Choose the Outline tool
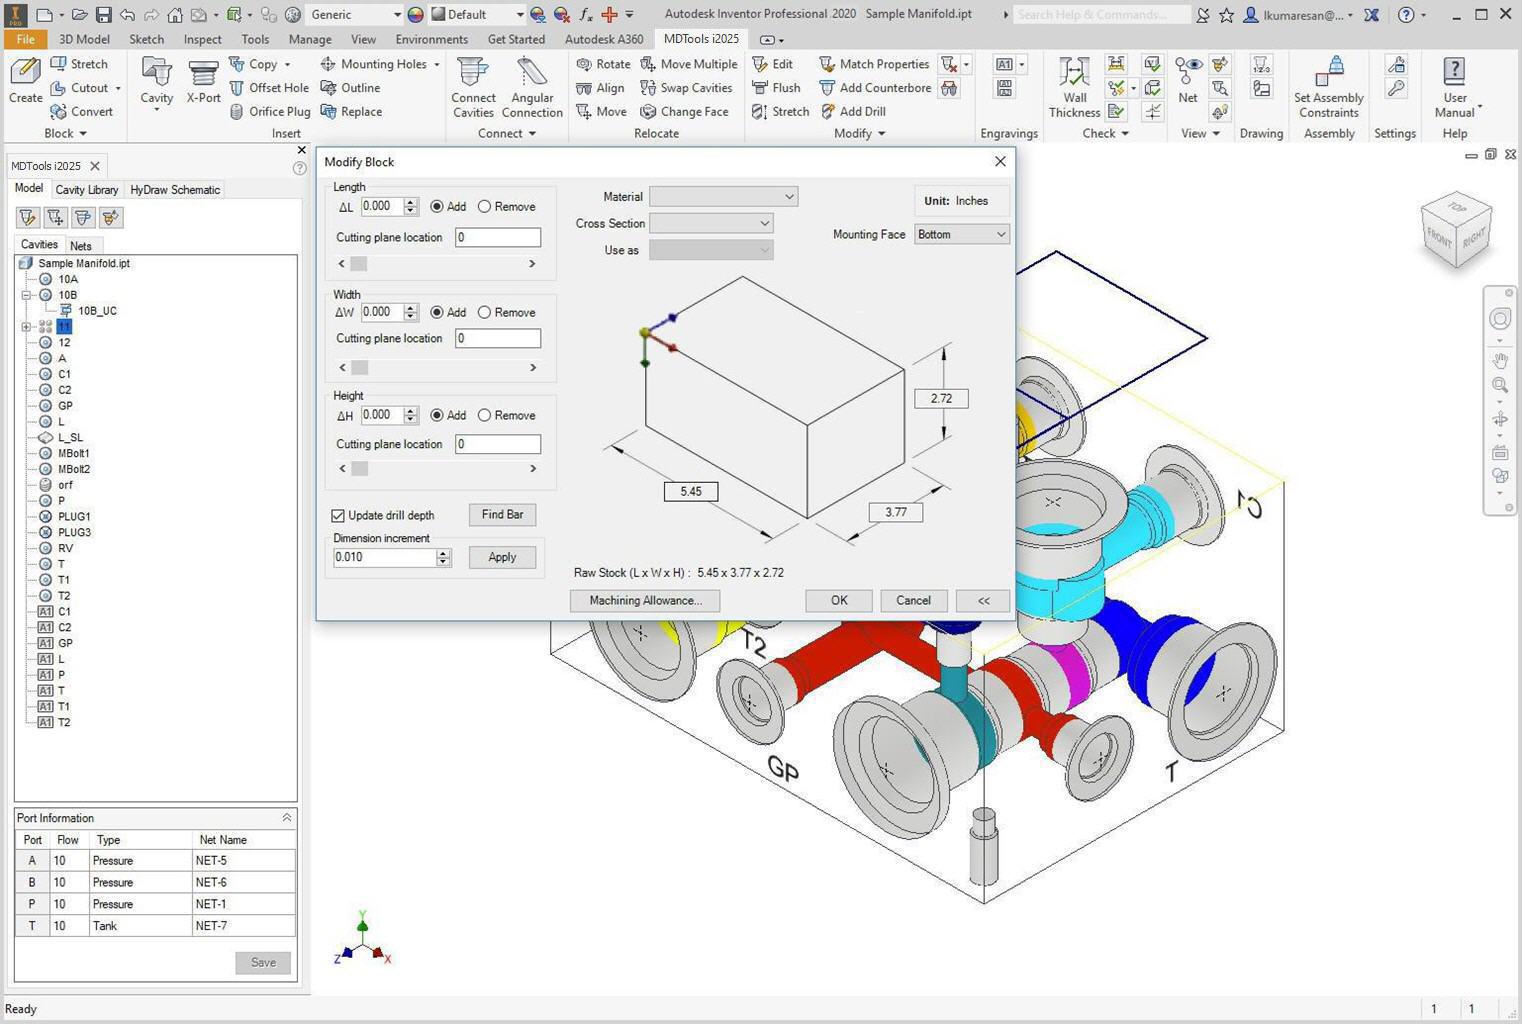This screenshot has height=1024, width=1522. coord(350,88)
